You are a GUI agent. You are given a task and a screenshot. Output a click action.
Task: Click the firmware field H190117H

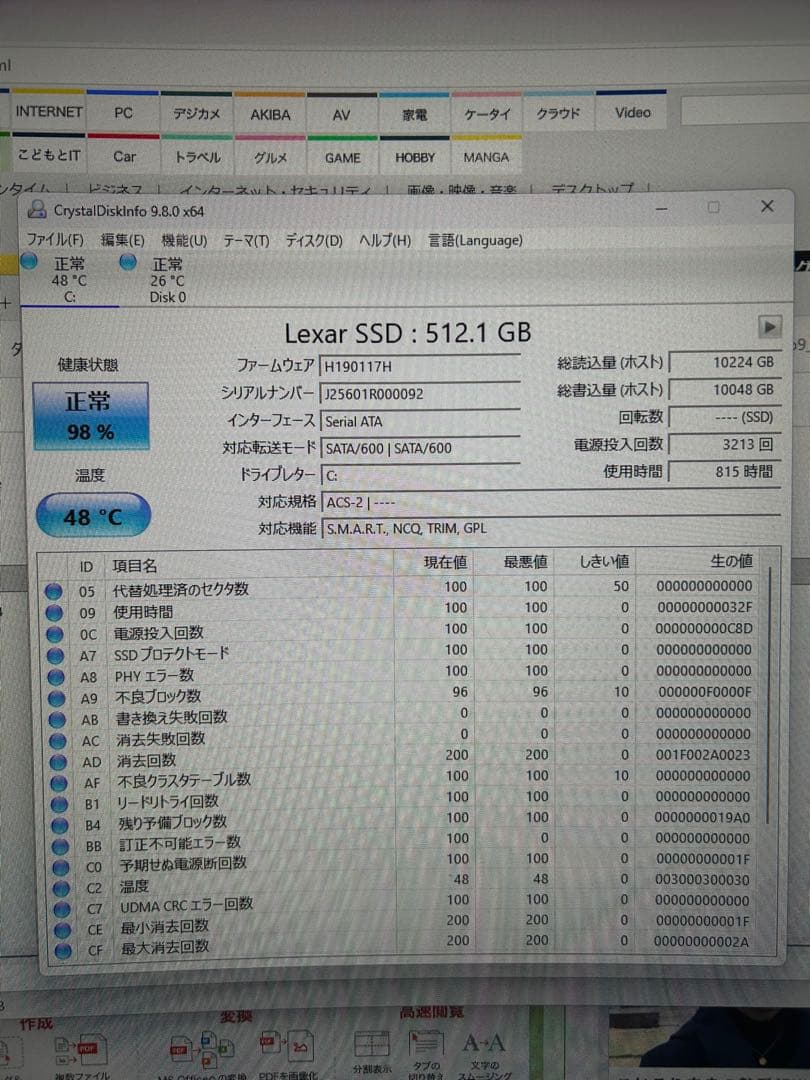click(419, 366)
